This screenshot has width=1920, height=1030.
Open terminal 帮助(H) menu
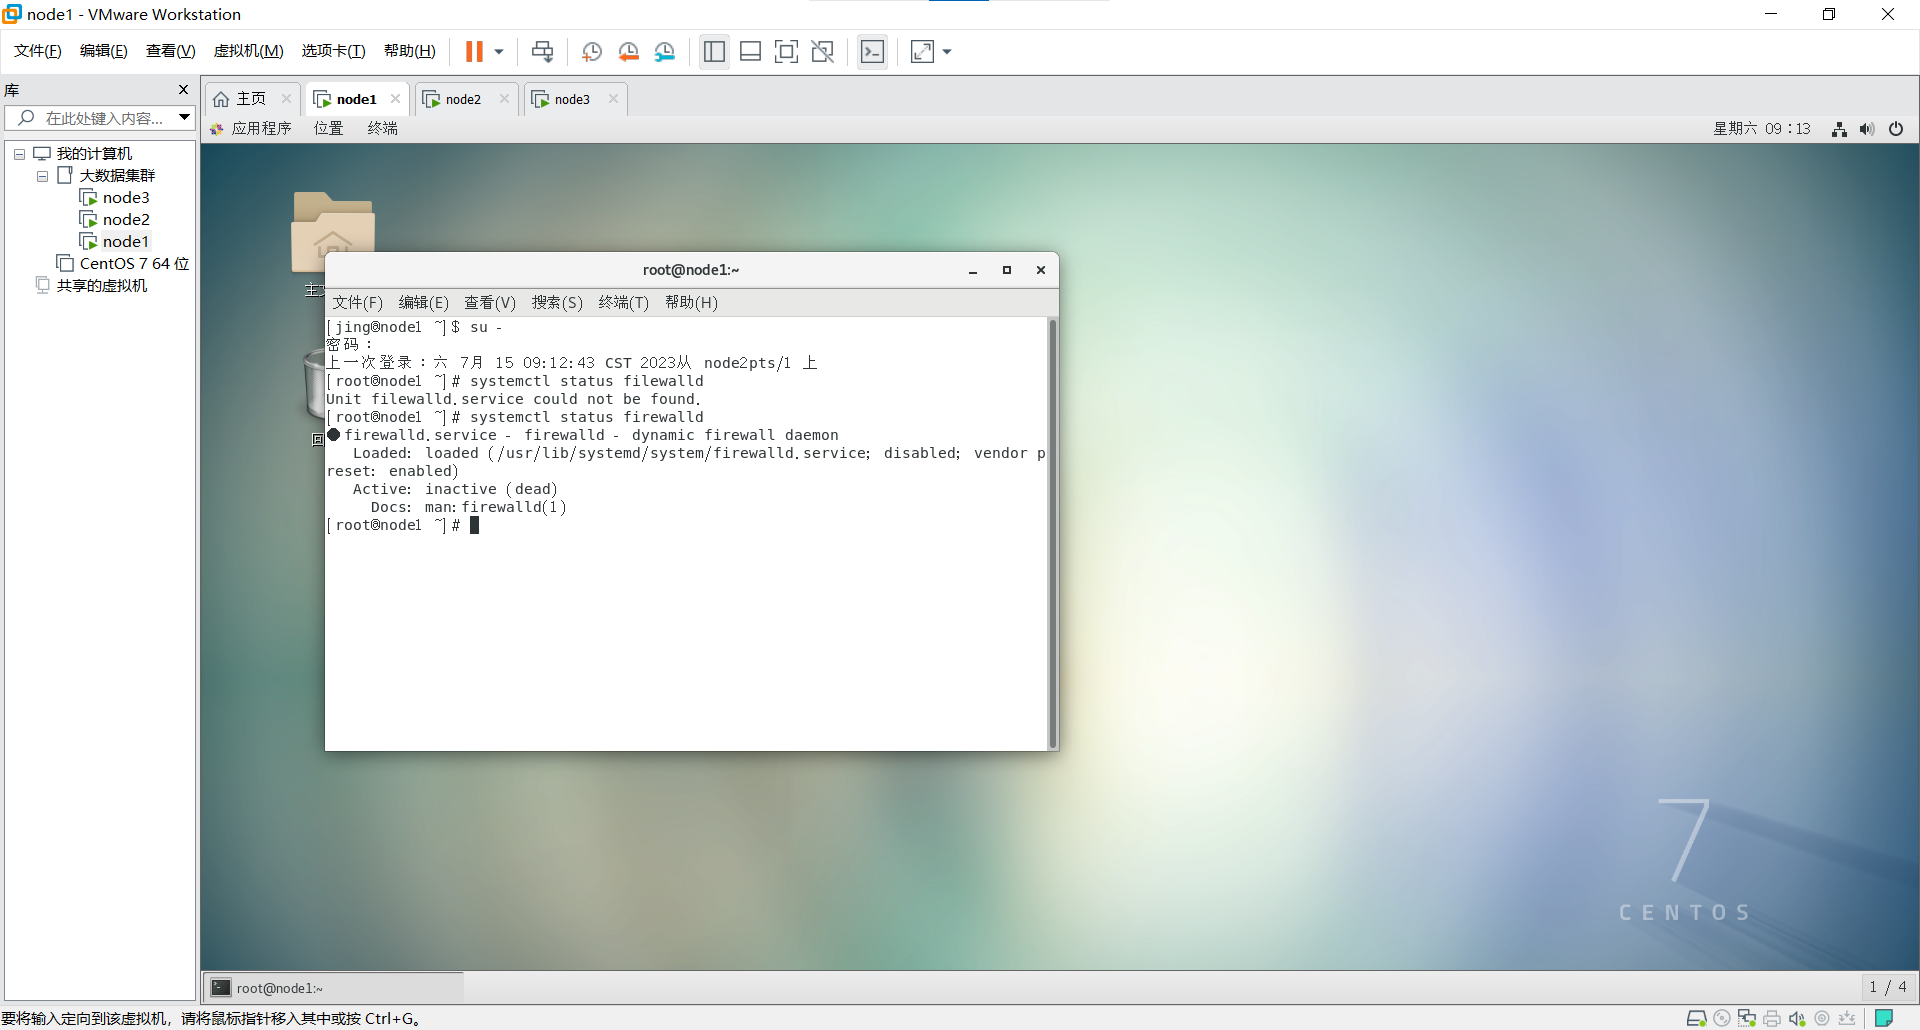pyautogui.click(x=691, y=302)
